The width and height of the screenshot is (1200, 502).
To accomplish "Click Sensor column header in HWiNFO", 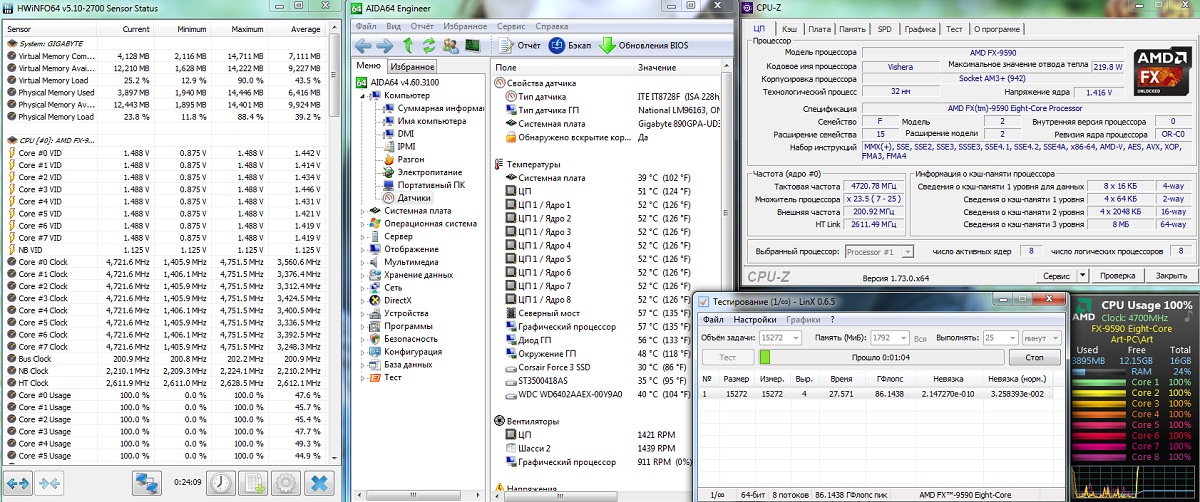I will (x=20, y=29).
